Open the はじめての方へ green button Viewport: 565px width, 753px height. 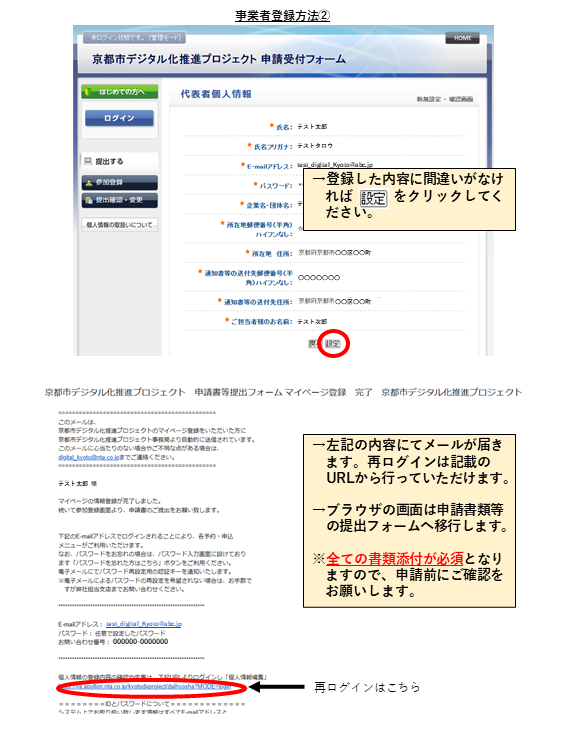coord(120,91)
